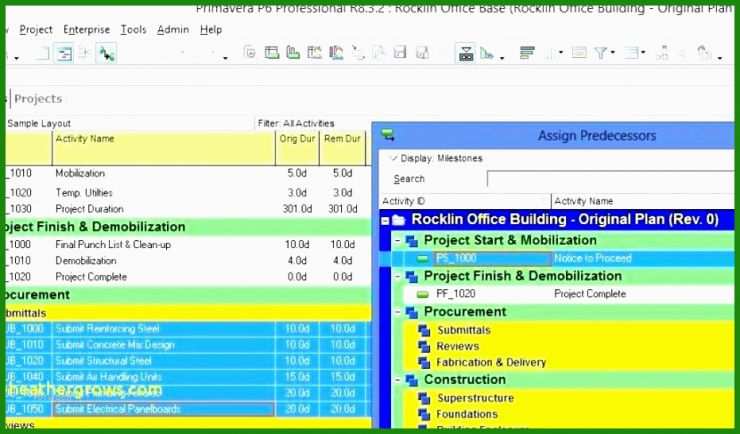Select the PF_1020 Project Complete row in the dialog
Screen dimensions: 740x434
(569, 294)
